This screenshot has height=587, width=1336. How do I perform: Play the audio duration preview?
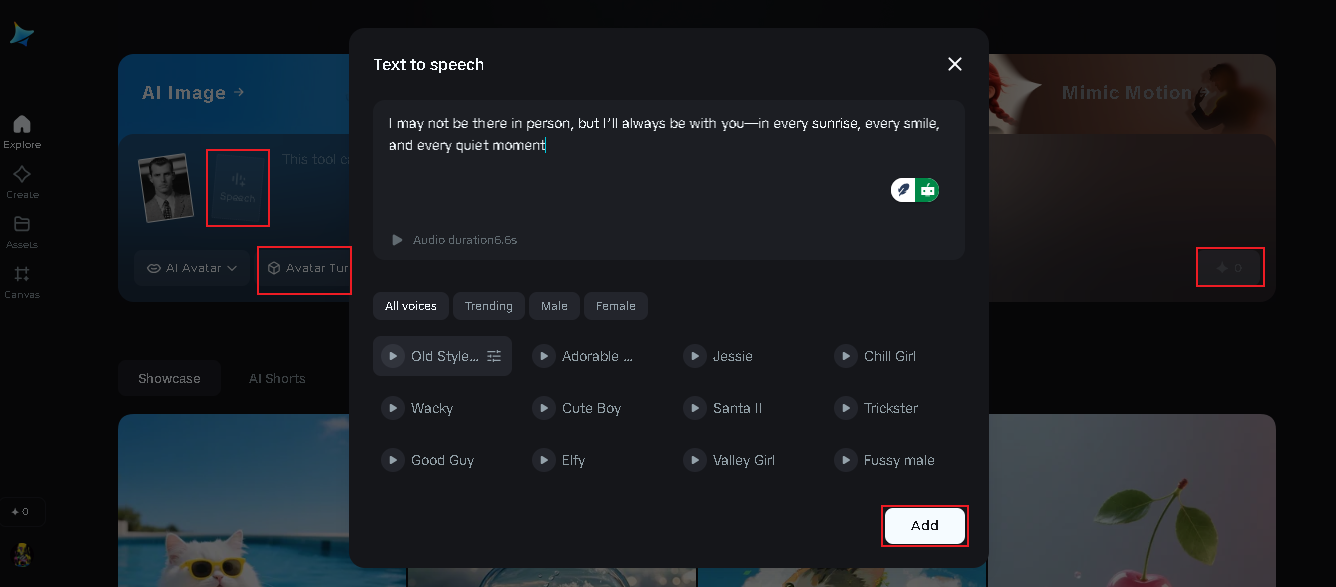coord(397,240)
